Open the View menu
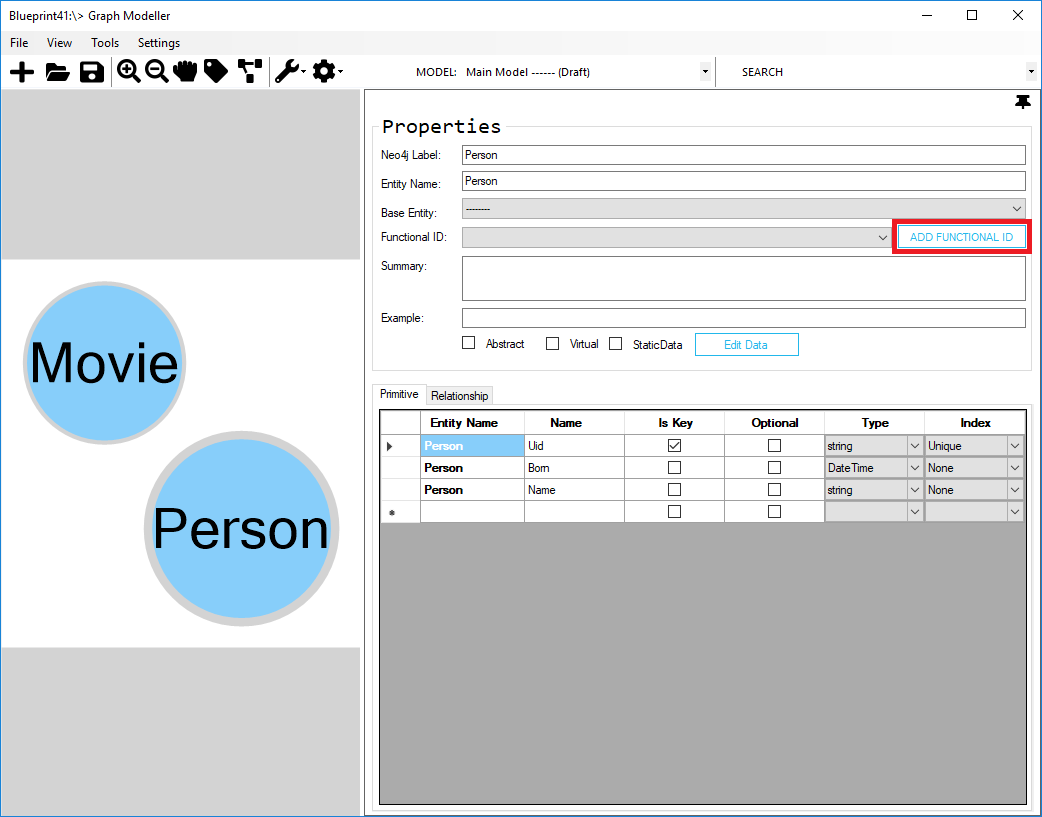 pos(59,43)
